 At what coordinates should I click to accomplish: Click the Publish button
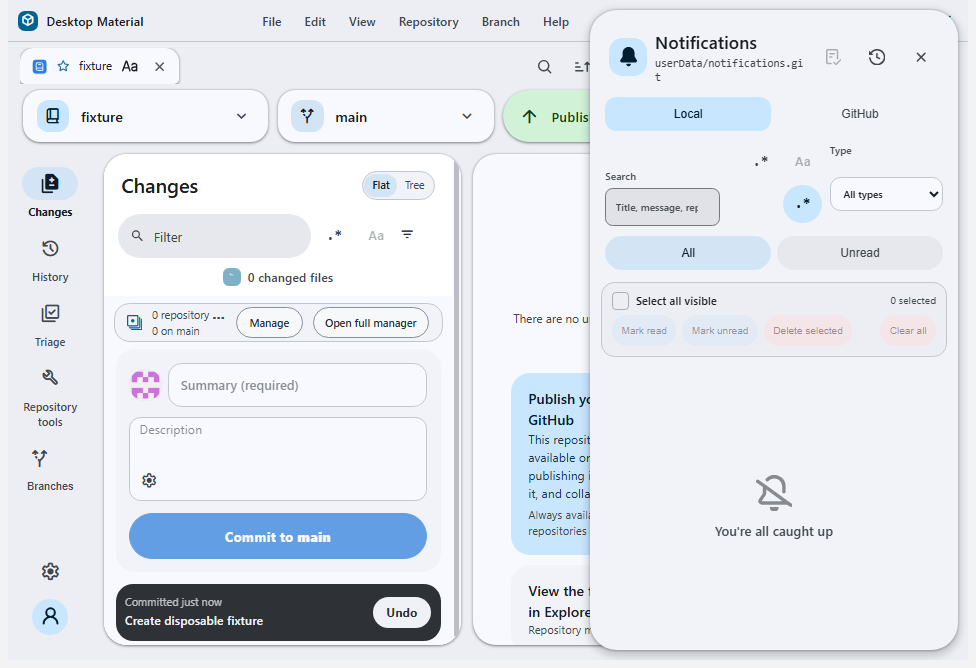548,116
